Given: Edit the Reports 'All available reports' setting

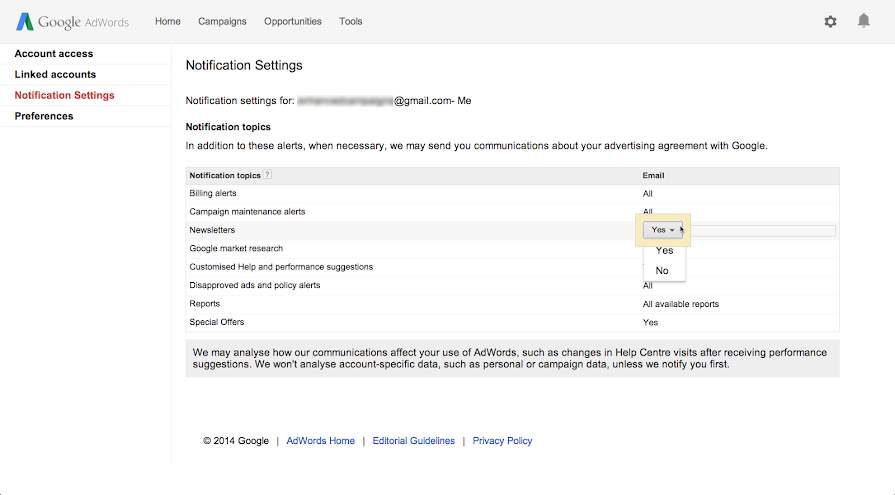Looking at the screenshot, I should (x=680, y=304).
